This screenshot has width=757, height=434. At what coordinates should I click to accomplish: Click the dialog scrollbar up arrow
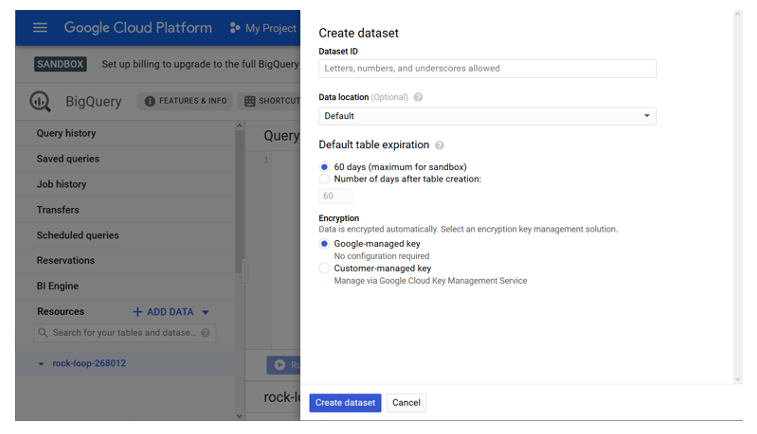pos(737,14)
